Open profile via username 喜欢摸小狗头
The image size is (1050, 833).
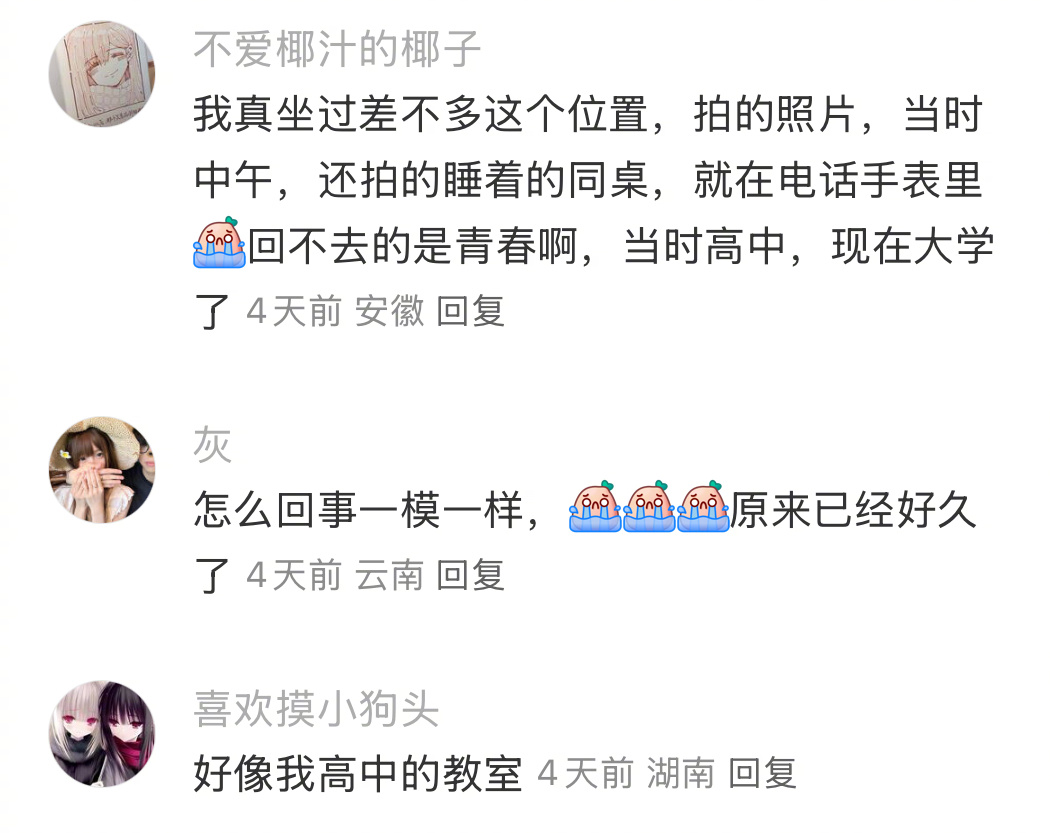(x=316, y=708)
